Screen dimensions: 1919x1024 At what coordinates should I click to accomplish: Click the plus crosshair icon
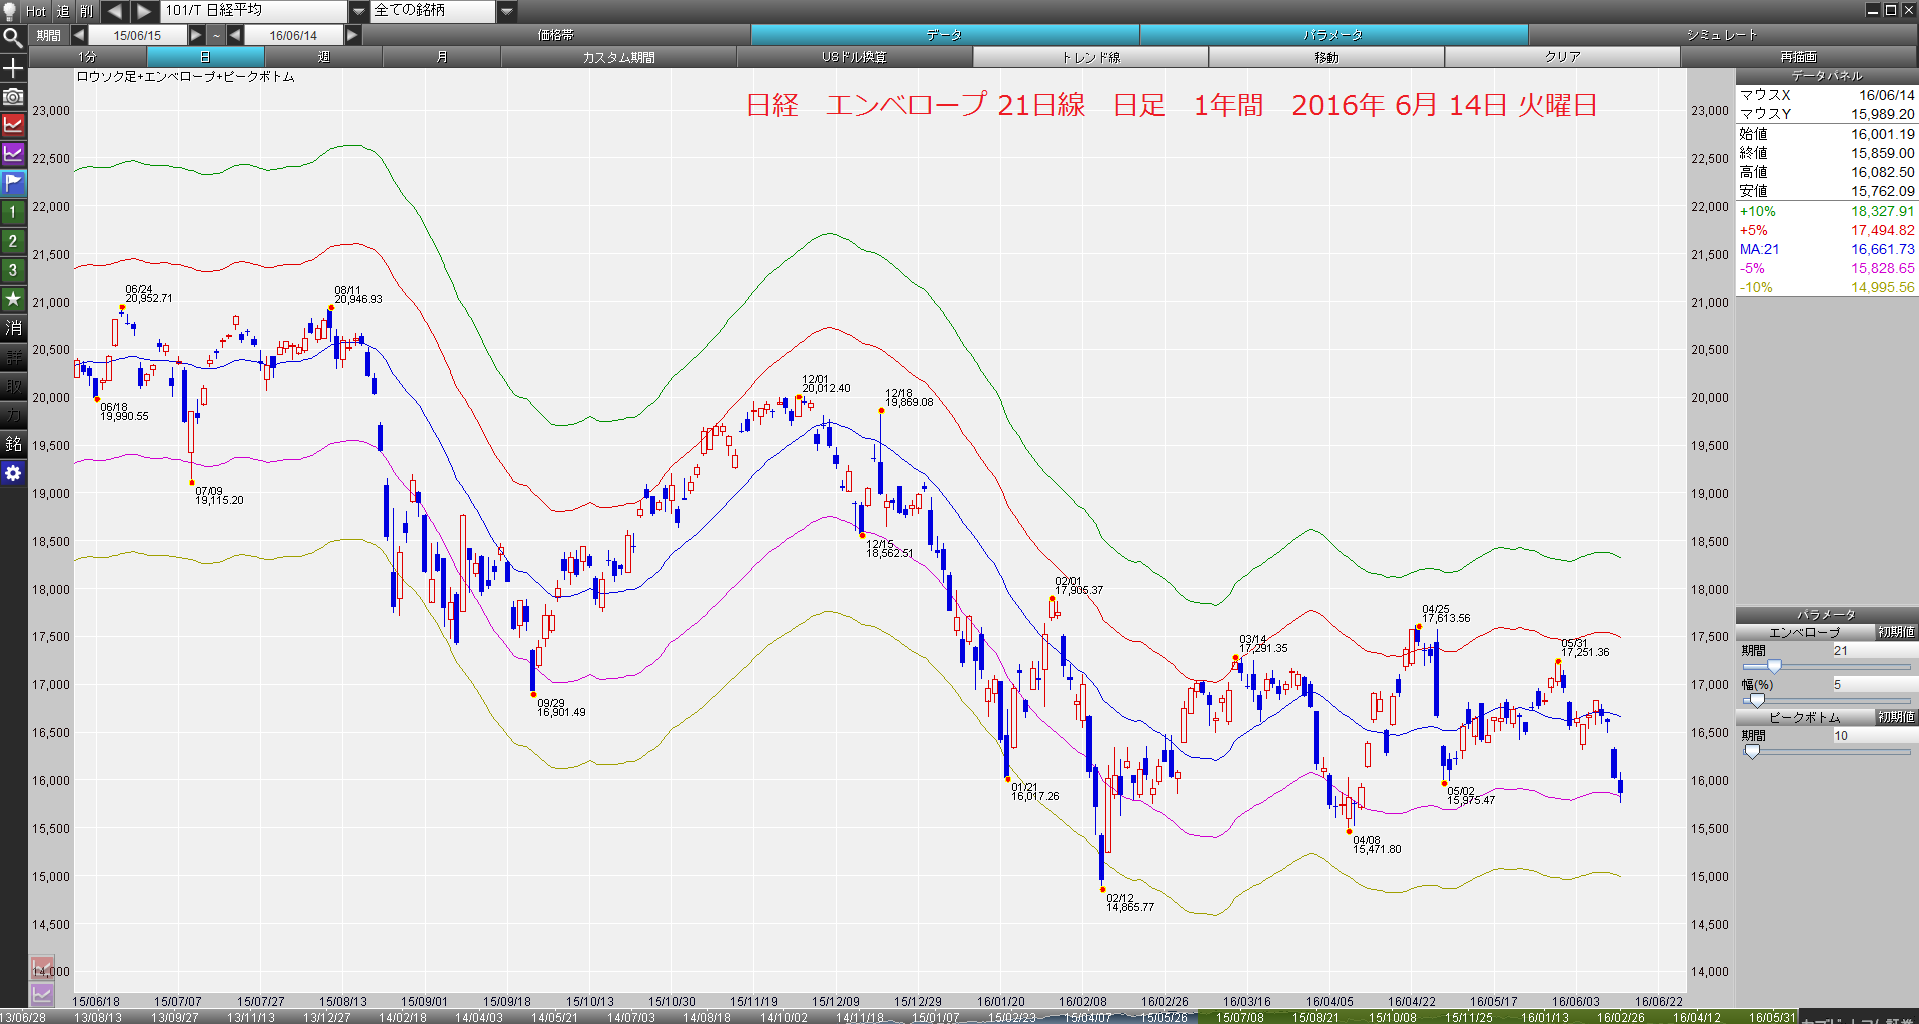coord(13,67)
